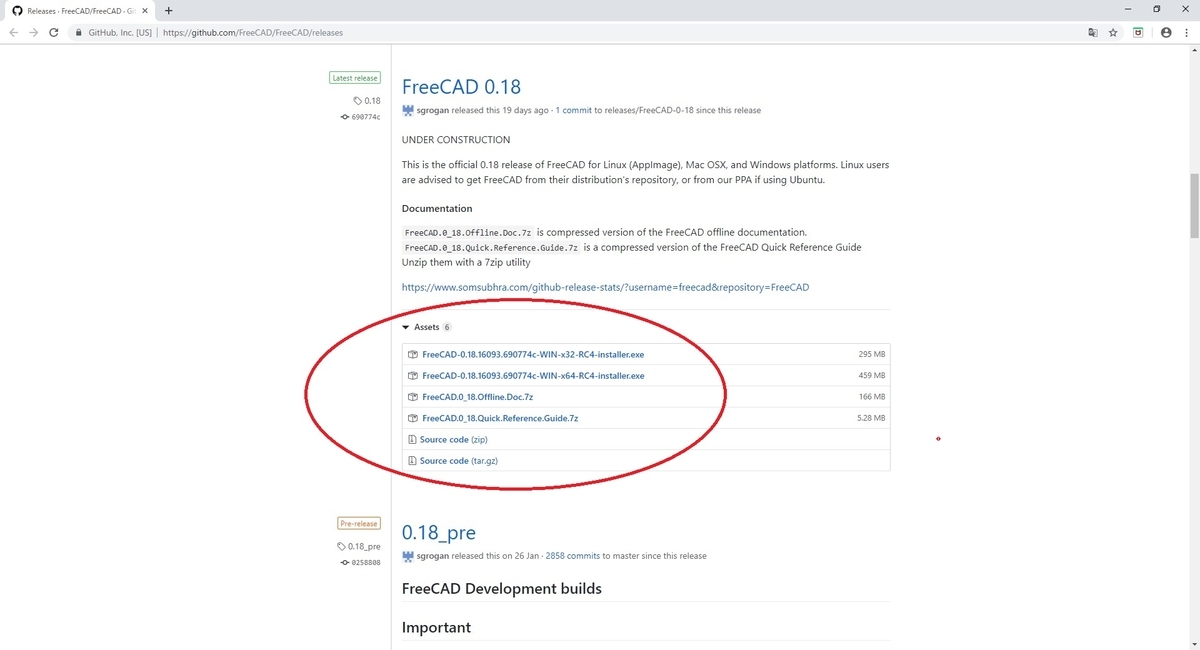The image size is (1200, 650).
Task: Click the browser back arrow
Action: pos(14,32)
